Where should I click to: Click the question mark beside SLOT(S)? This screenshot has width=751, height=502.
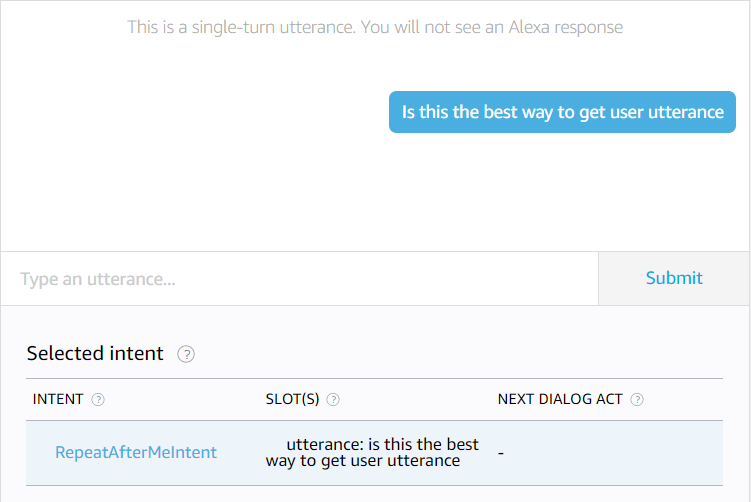click(333, 399)
